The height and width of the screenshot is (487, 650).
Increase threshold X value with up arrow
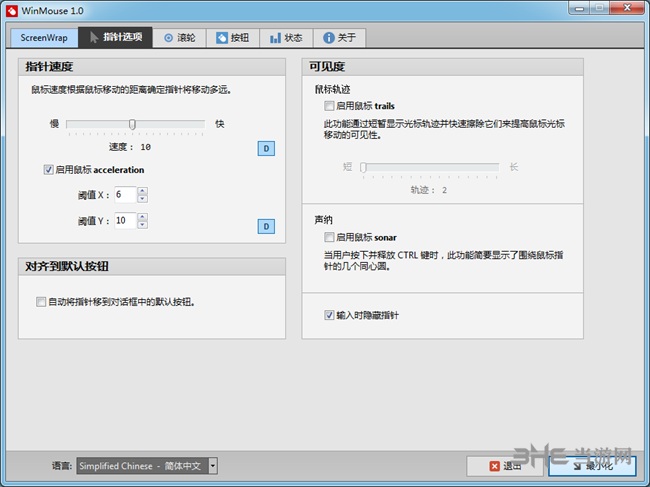[142, 190]
